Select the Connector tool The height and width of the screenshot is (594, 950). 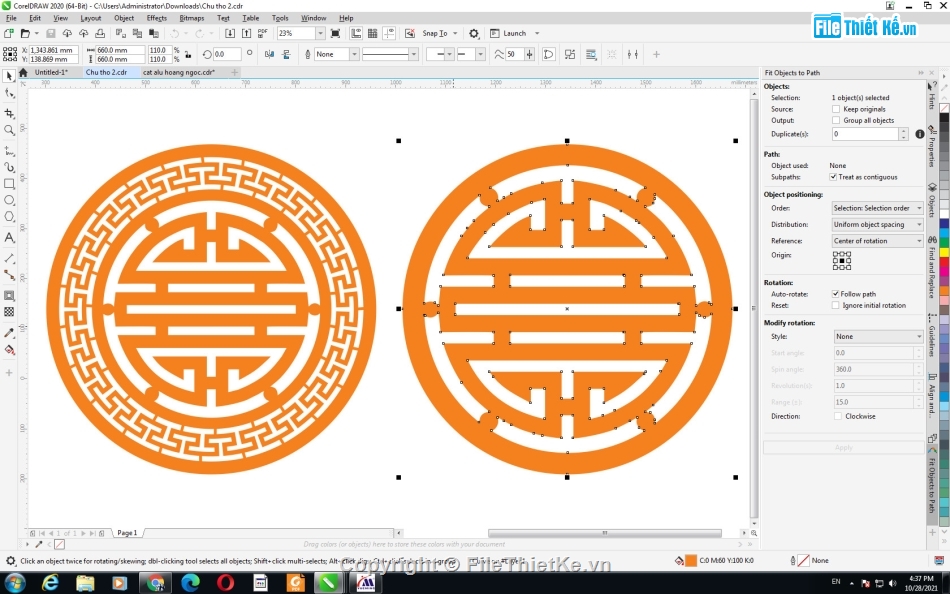point(9,275)
